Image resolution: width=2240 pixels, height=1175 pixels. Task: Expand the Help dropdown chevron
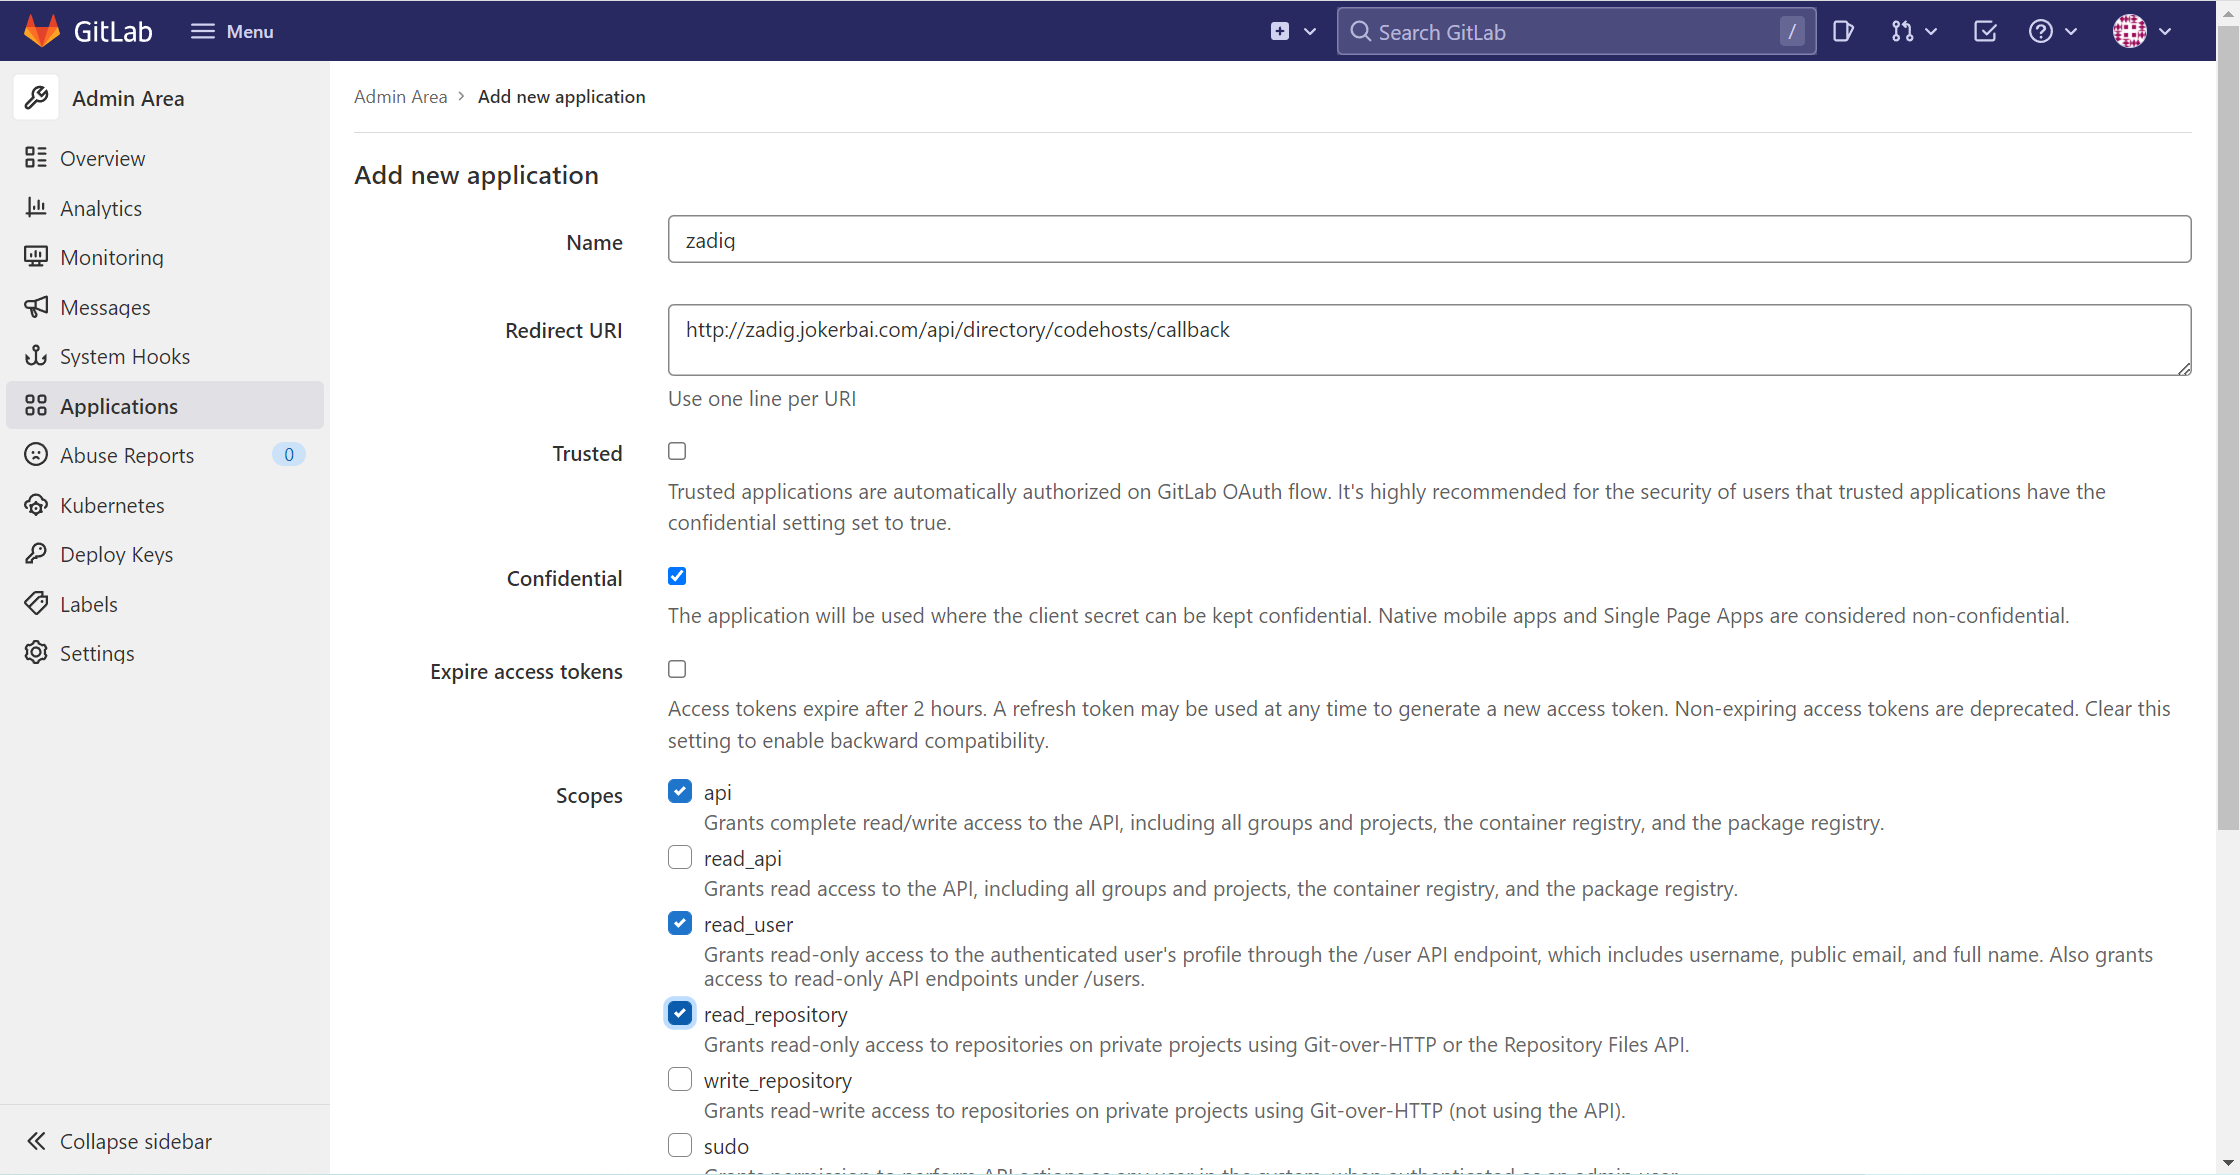(x=2071, y=32)
